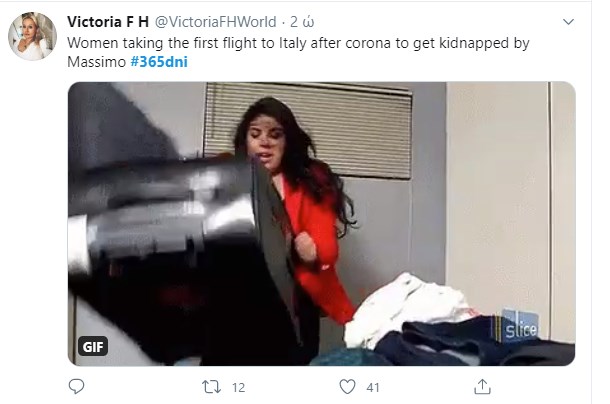
Task: View the 12 retweets count
Action: click(238, 387)
